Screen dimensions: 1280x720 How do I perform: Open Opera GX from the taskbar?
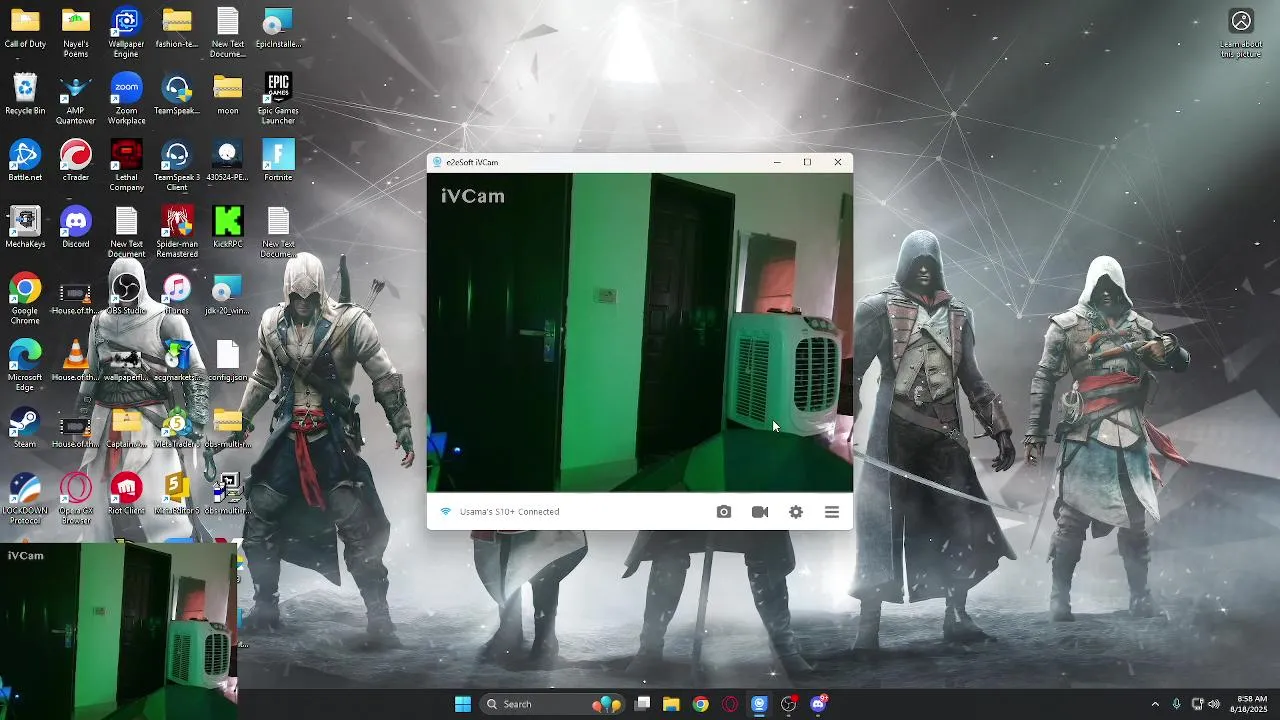(730, 704)
